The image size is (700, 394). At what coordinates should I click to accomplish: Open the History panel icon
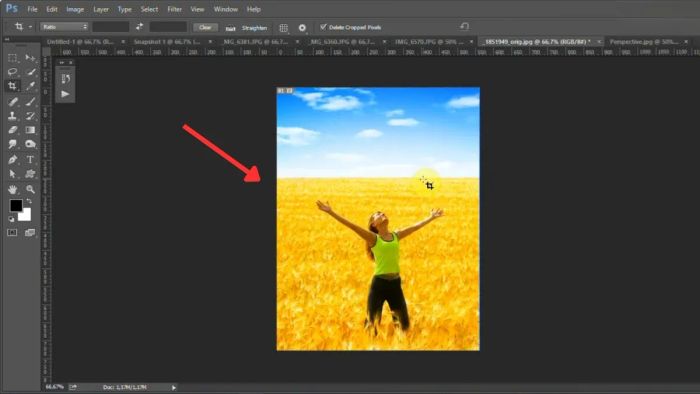(x=65, y=79)
